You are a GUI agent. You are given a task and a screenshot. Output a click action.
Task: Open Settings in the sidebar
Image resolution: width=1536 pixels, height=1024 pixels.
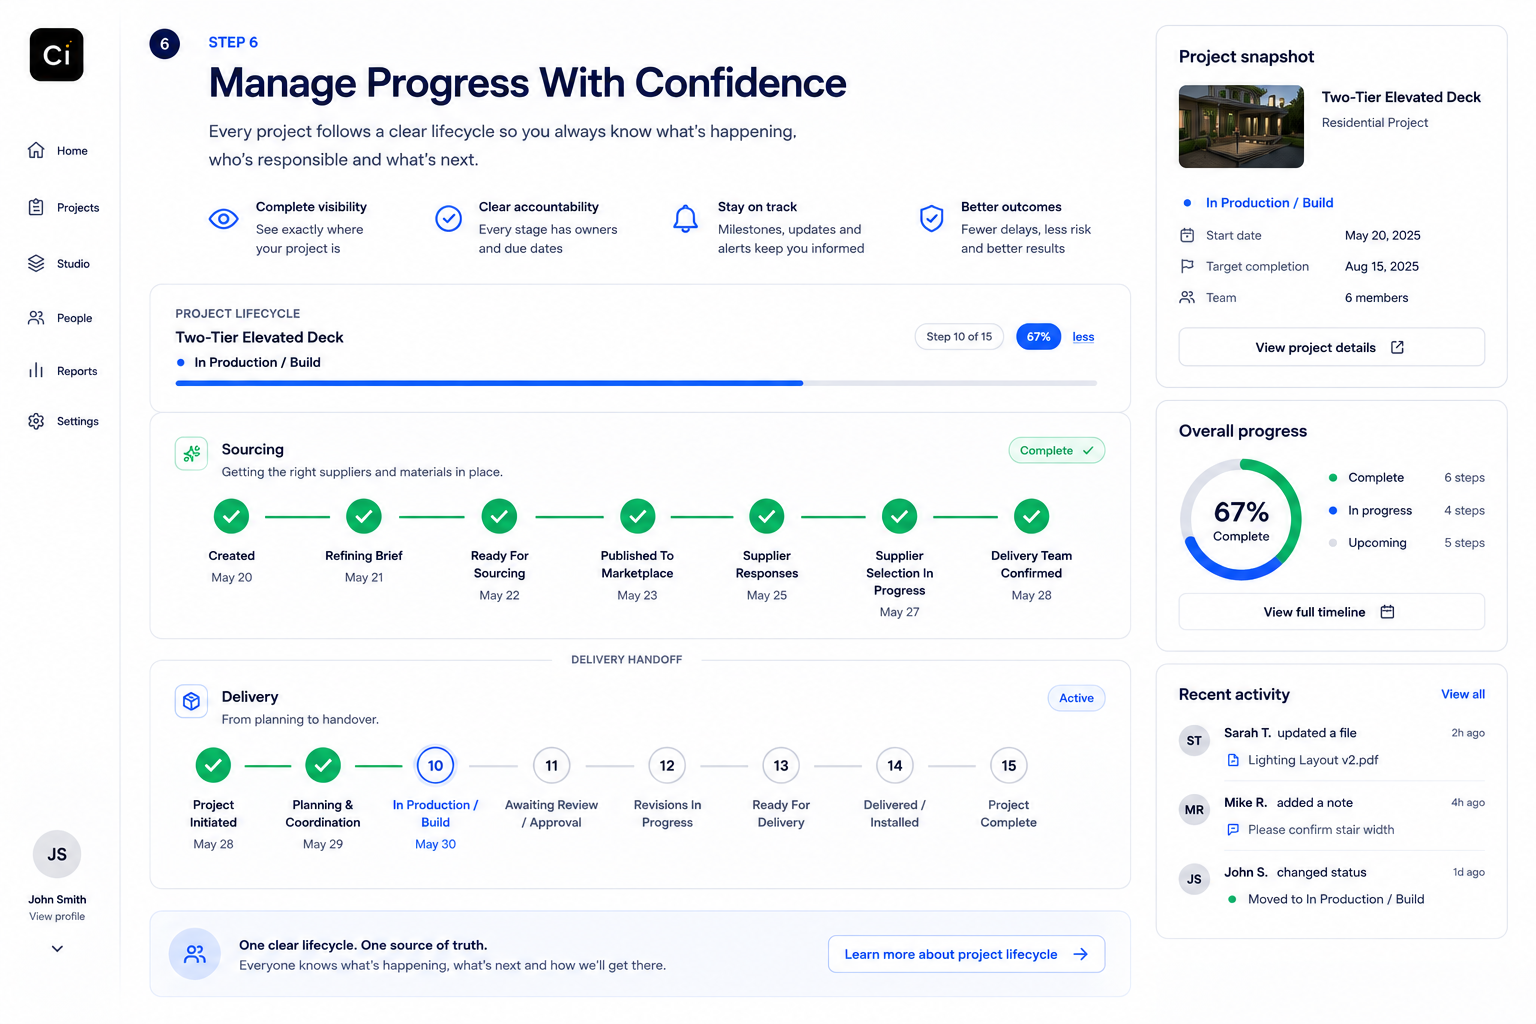point(63,422)
